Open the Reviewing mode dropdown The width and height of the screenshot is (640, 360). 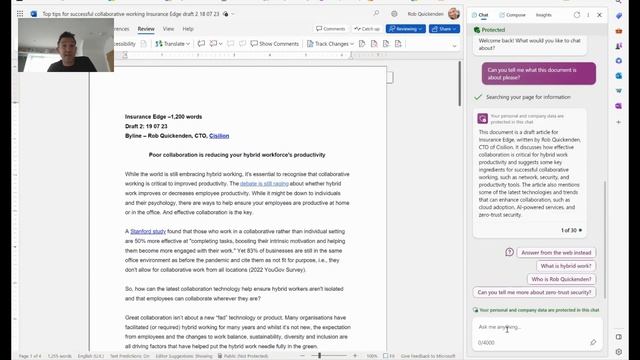click(406, 29)
